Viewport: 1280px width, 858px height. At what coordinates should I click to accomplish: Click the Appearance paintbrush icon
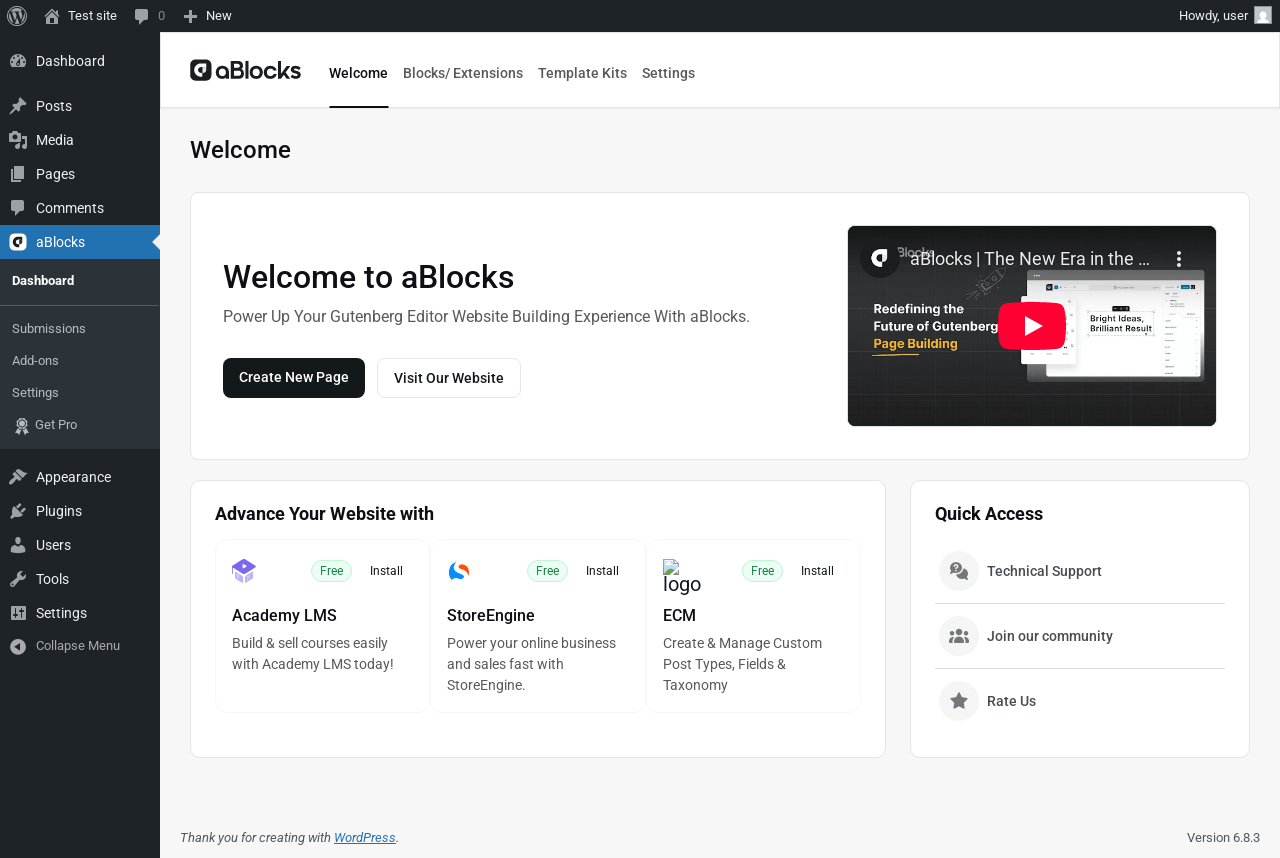pos(18,477)
